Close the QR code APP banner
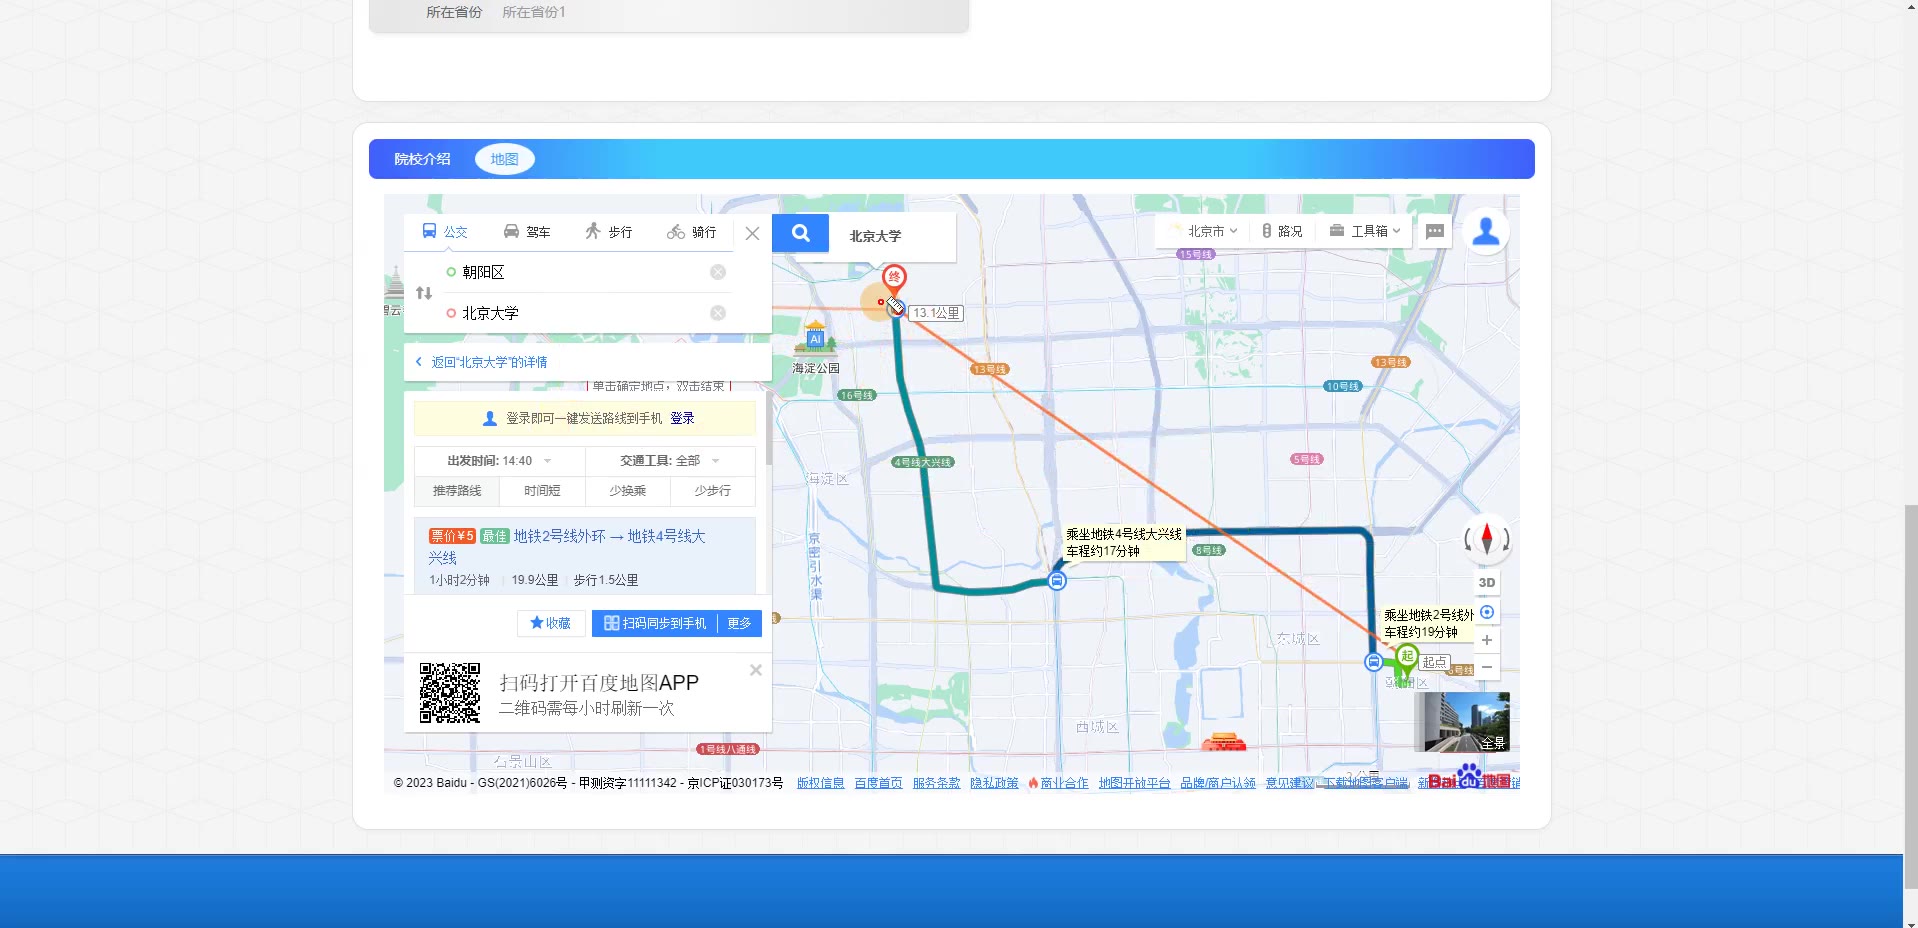This screenshot has height=928, width=1918. point(756,670)
